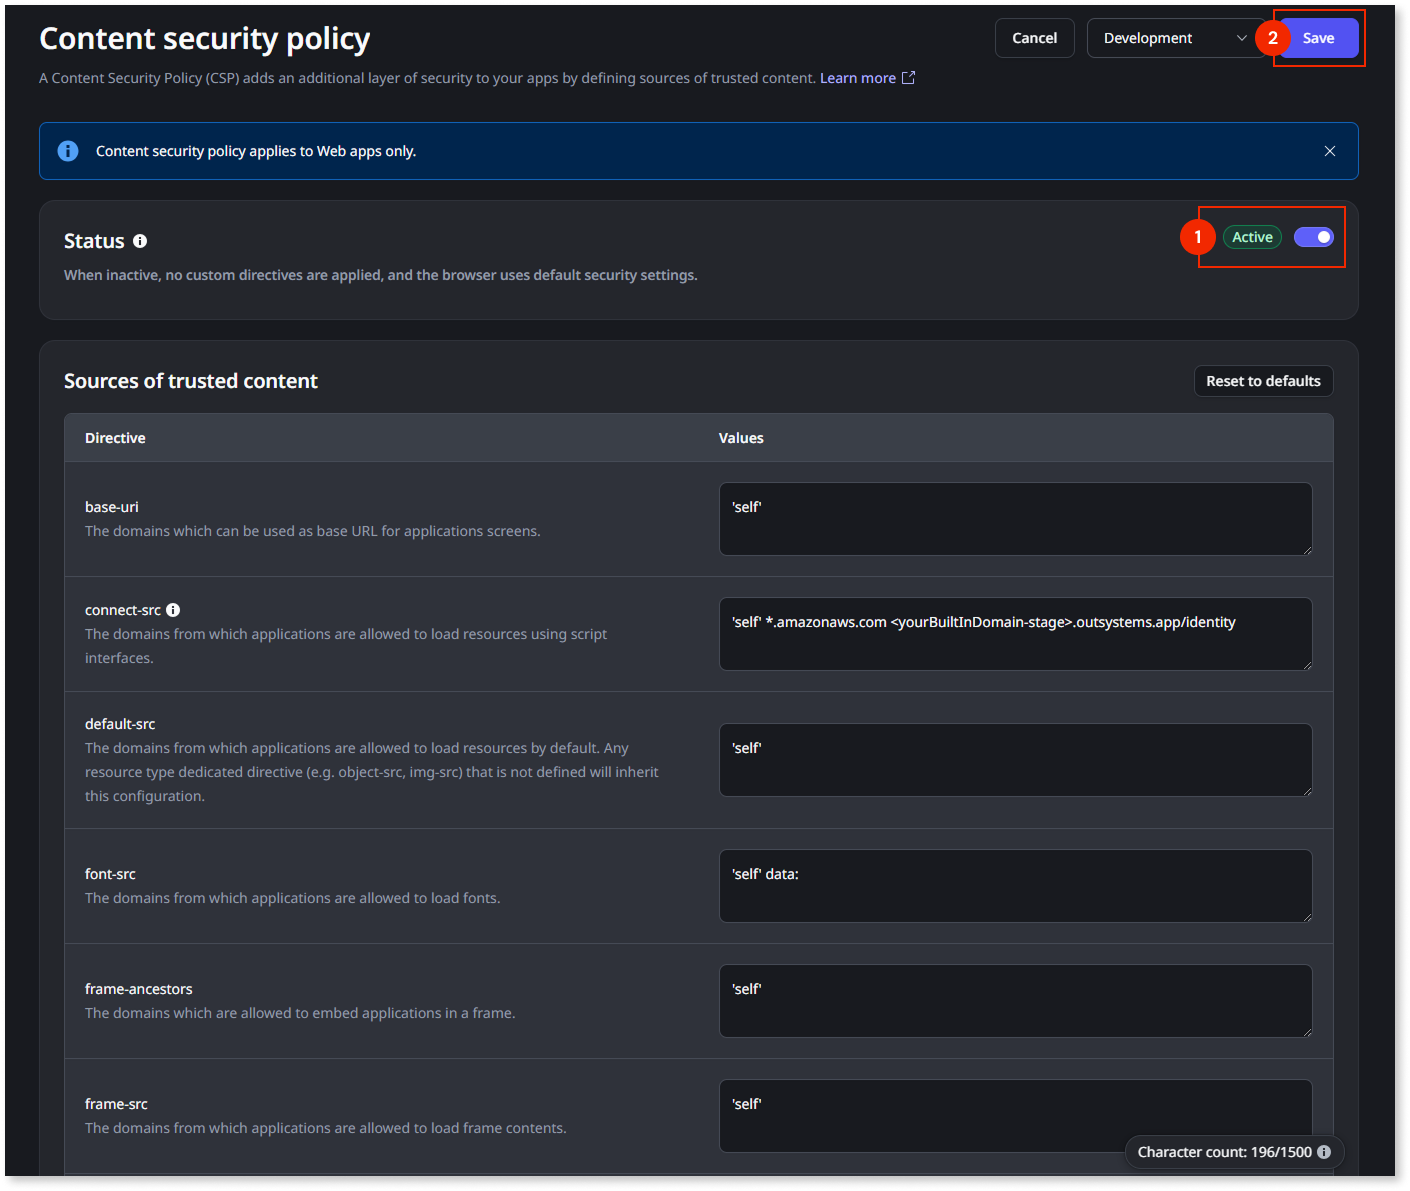1410x1191 pixels.
Task: Click the info icon beside the Status heading
Action: (x=140, y=240)
